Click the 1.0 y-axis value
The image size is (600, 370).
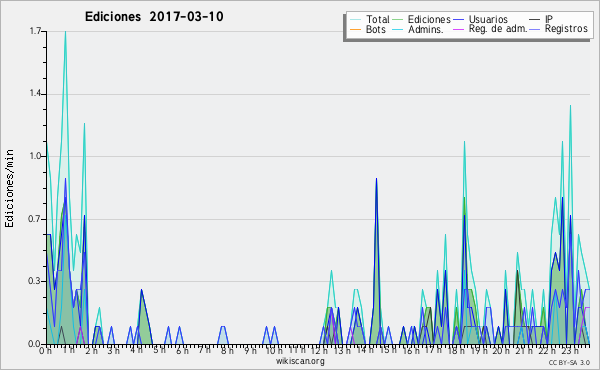35,156
